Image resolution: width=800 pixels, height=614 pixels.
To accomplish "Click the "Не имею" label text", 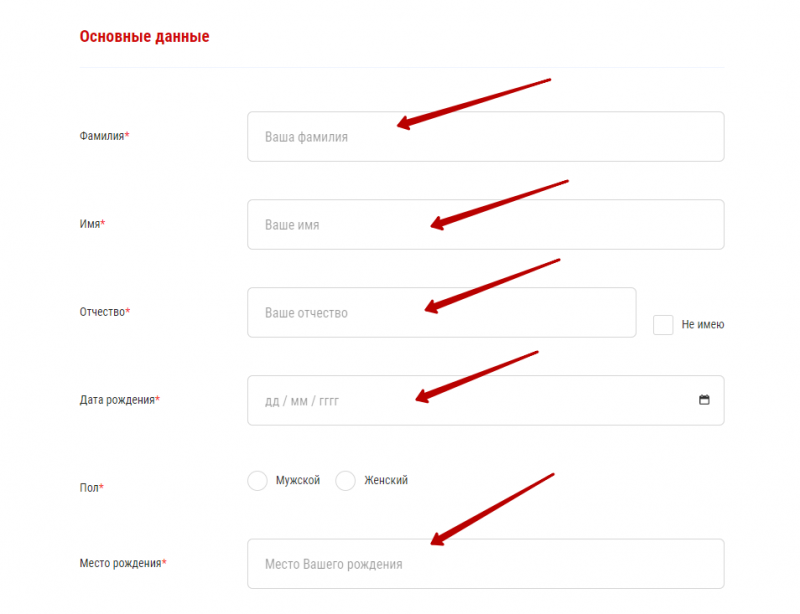I will click(702, 324).
